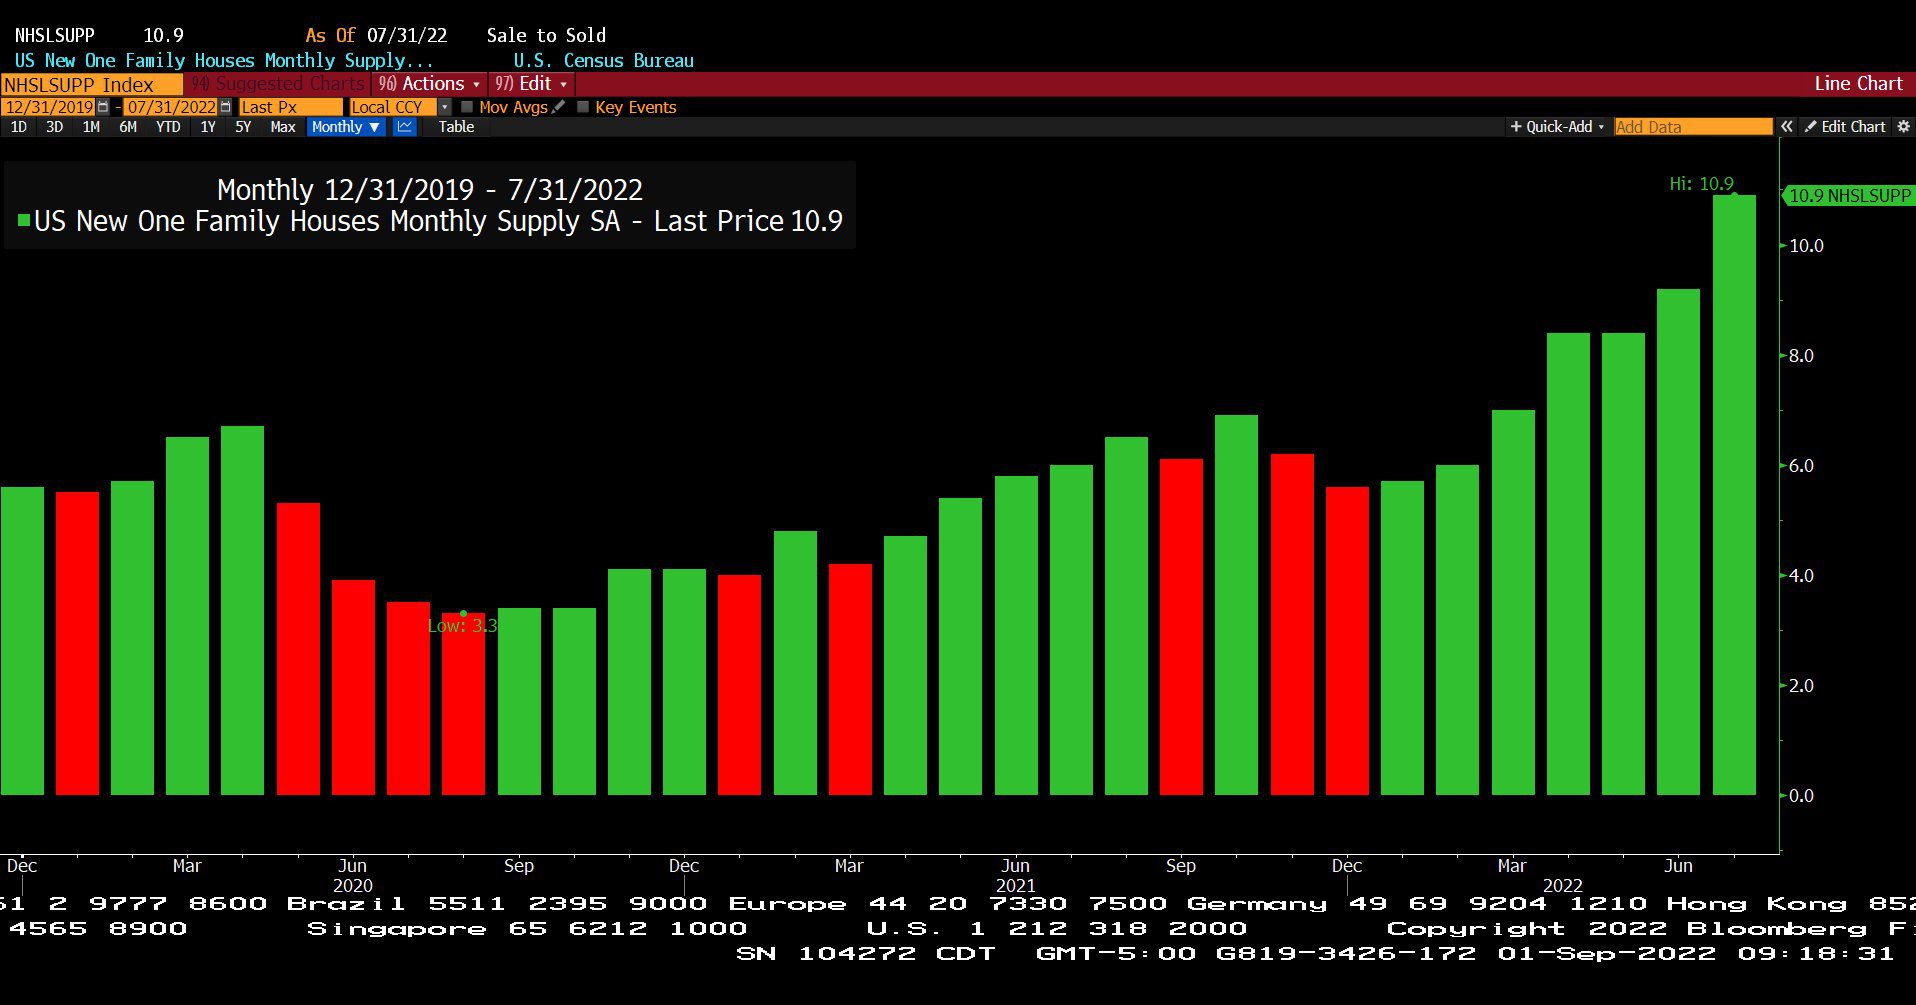Viewport: 1916px width, 1005px height.
Task: Click the 2021 year axis label
Action: click(x=1016, y=886)
